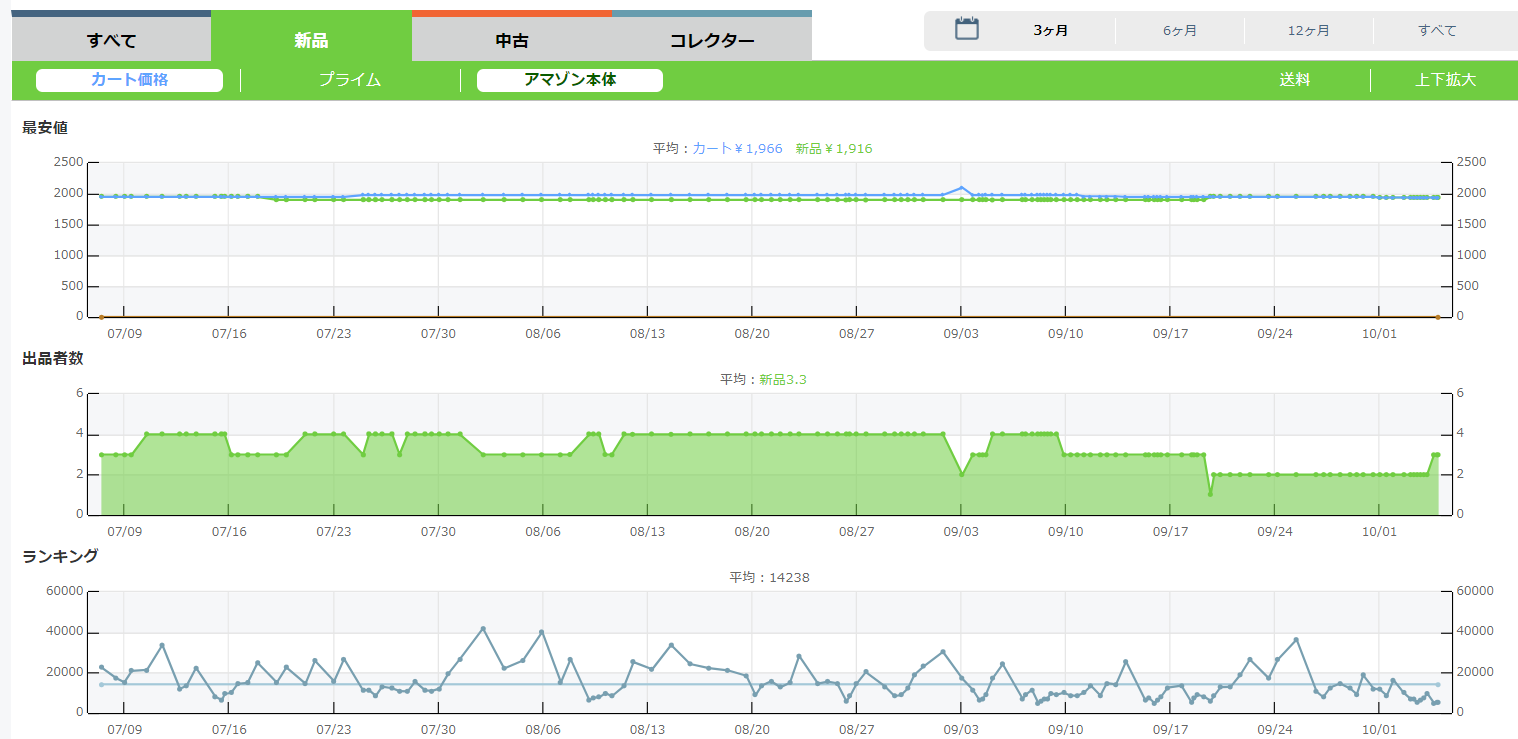
Task: Click the price spike near 09/03
Action: [x=961, y=188]
